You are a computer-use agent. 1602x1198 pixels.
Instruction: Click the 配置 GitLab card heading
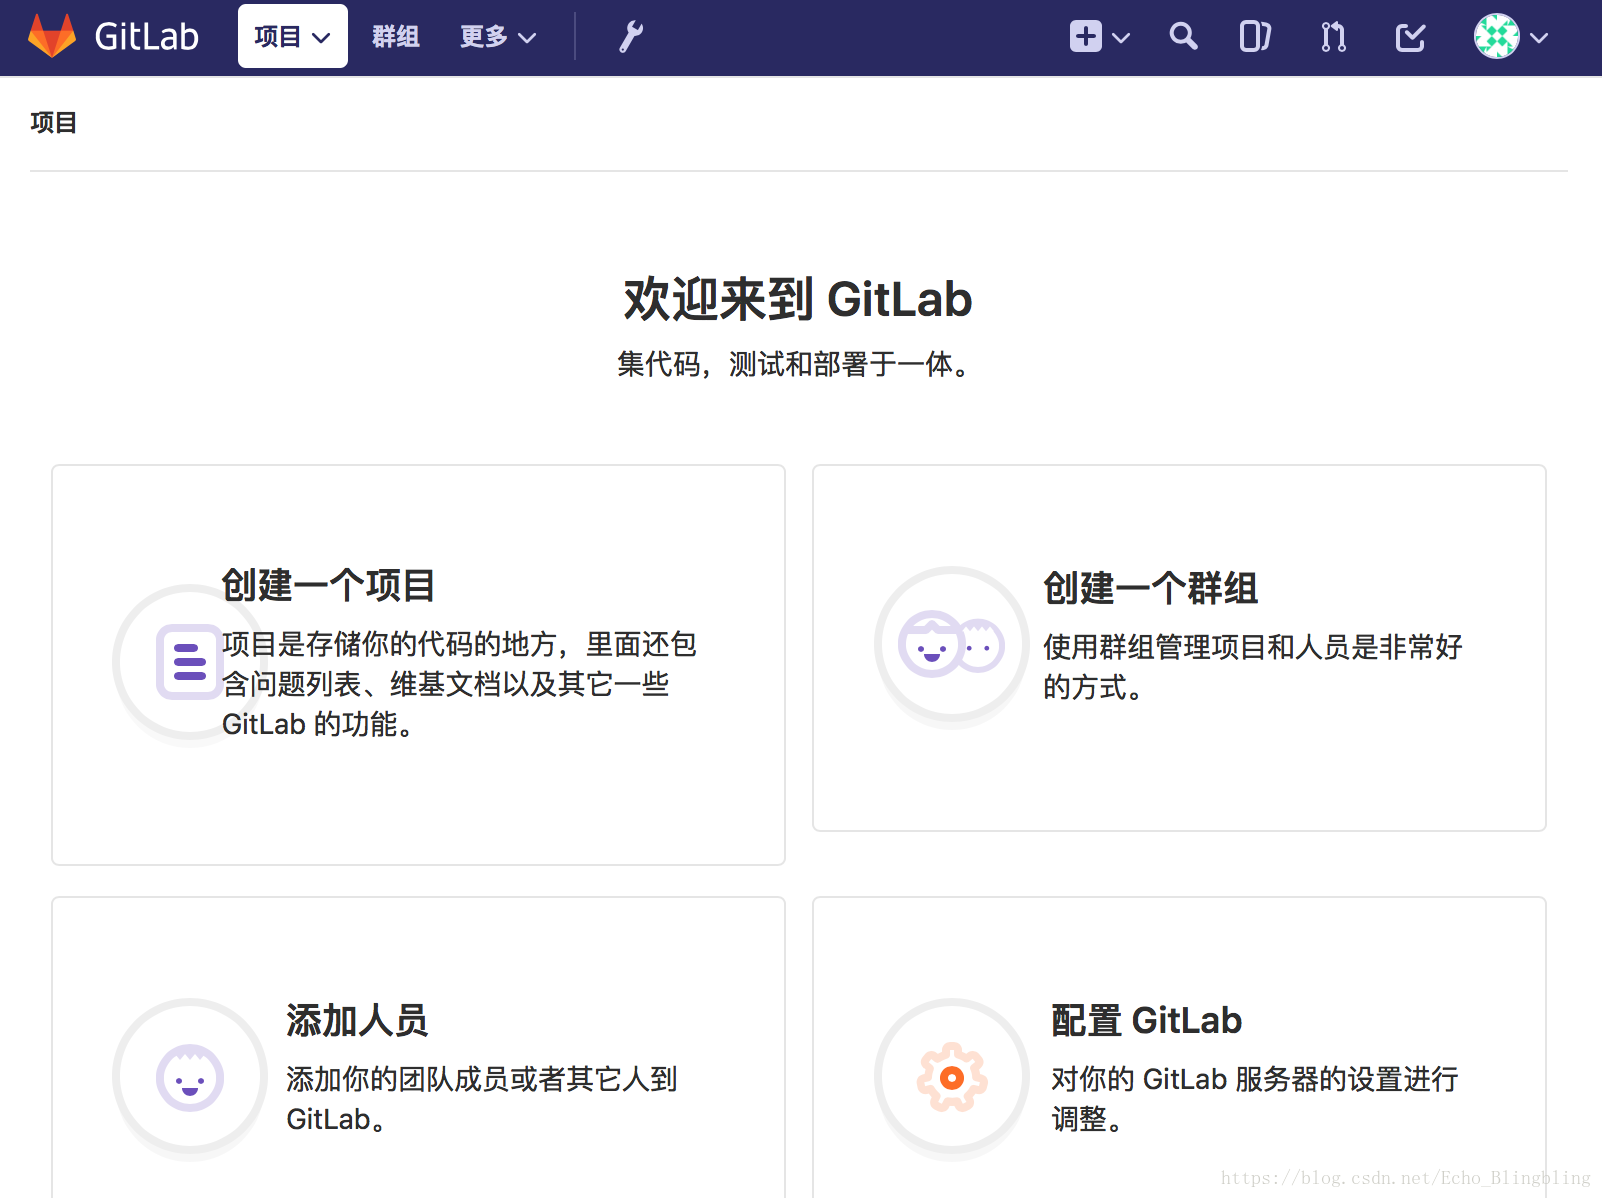(x=1146, y=1020)
